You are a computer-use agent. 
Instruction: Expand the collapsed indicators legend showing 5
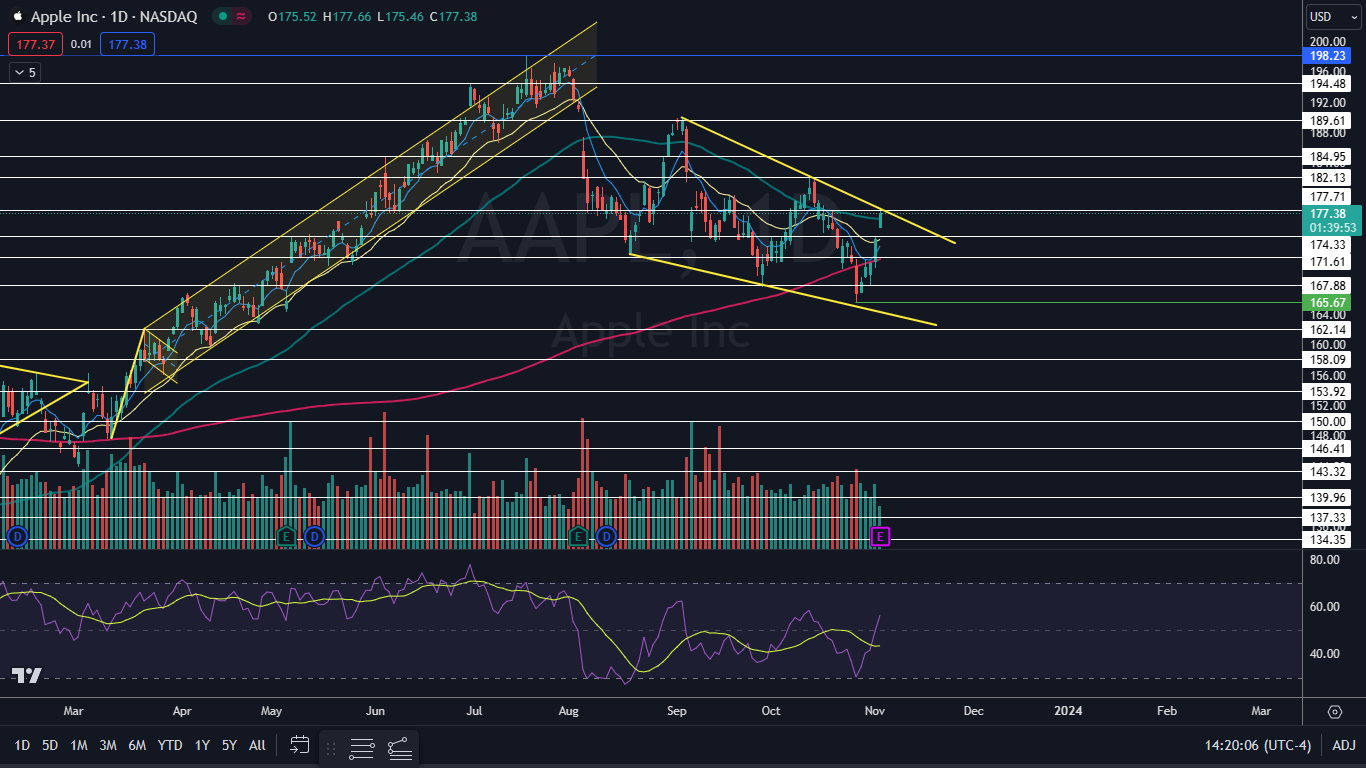click(24, 72)
